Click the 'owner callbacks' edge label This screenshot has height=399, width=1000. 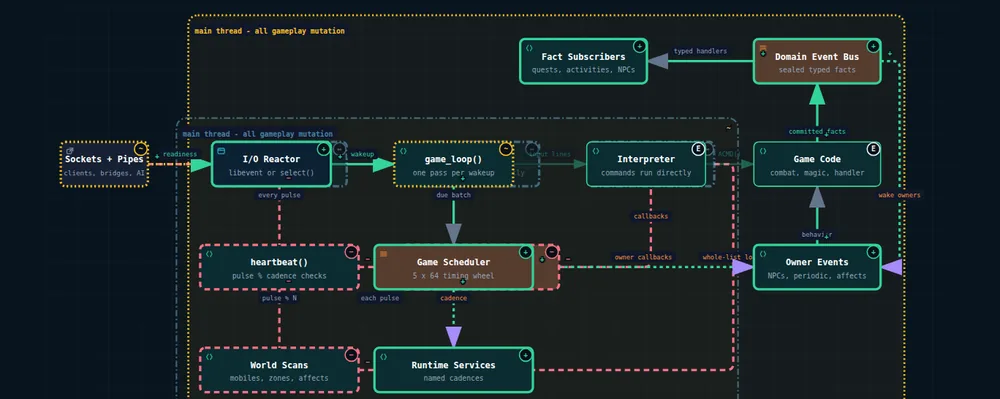click(643, 257)
